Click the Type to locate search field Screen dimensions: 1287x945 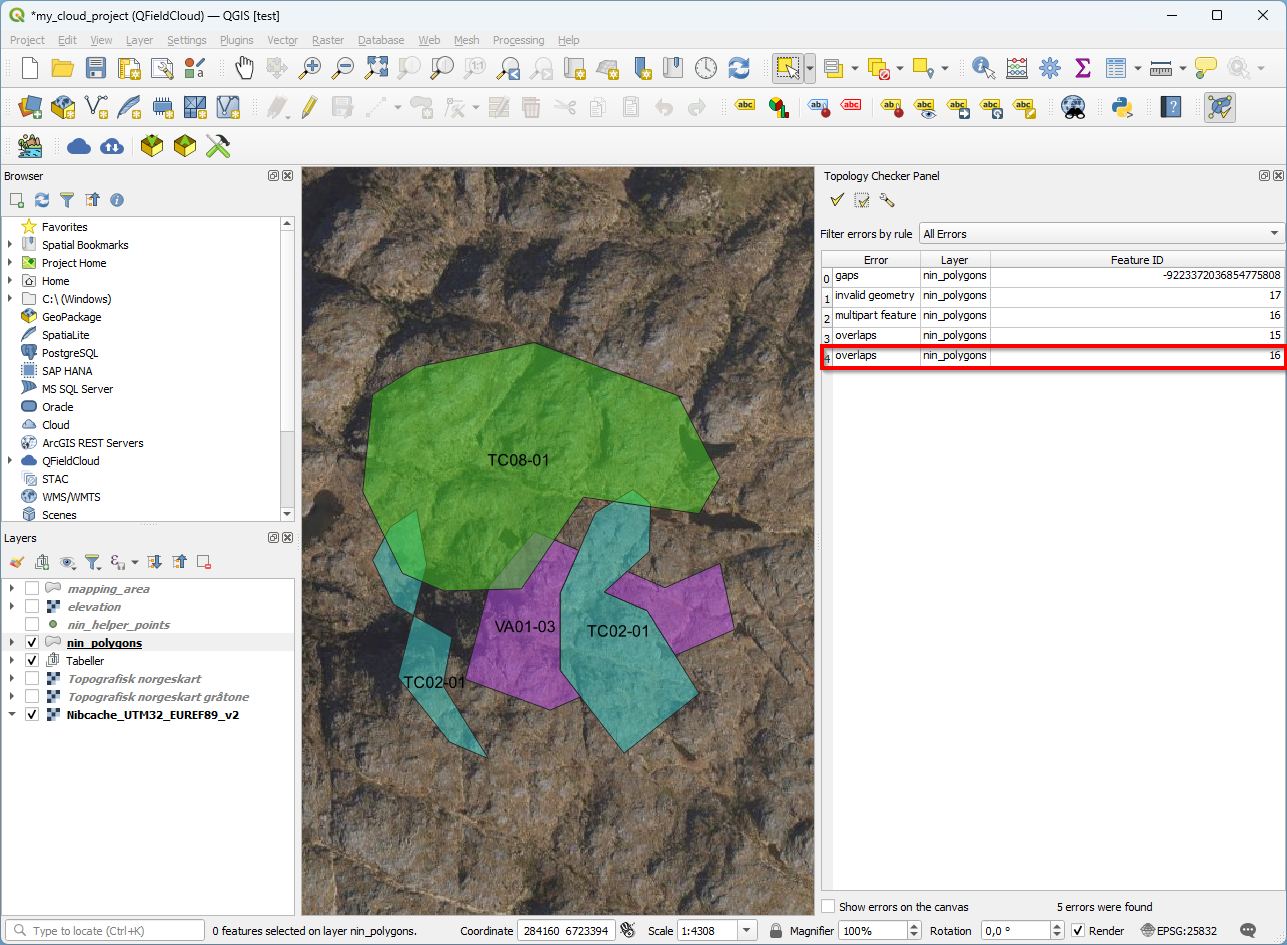105,931
